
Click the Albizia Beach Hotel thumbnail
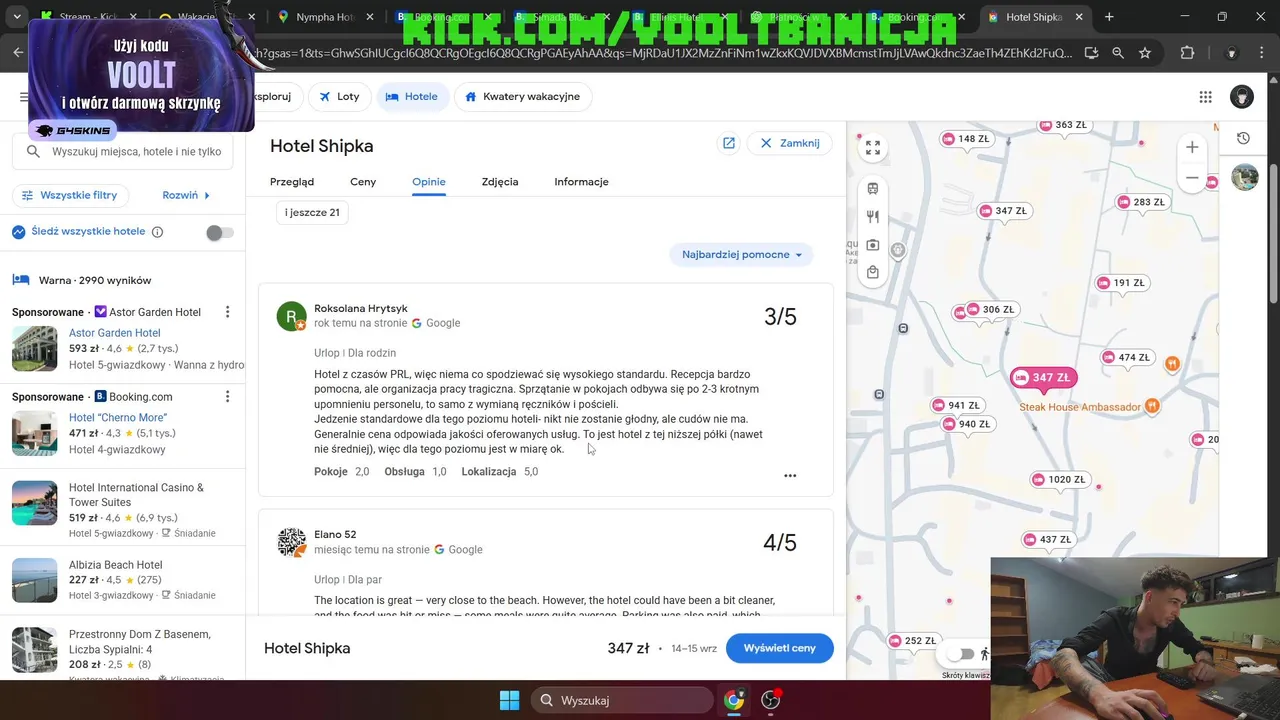[x=35, y=580]
